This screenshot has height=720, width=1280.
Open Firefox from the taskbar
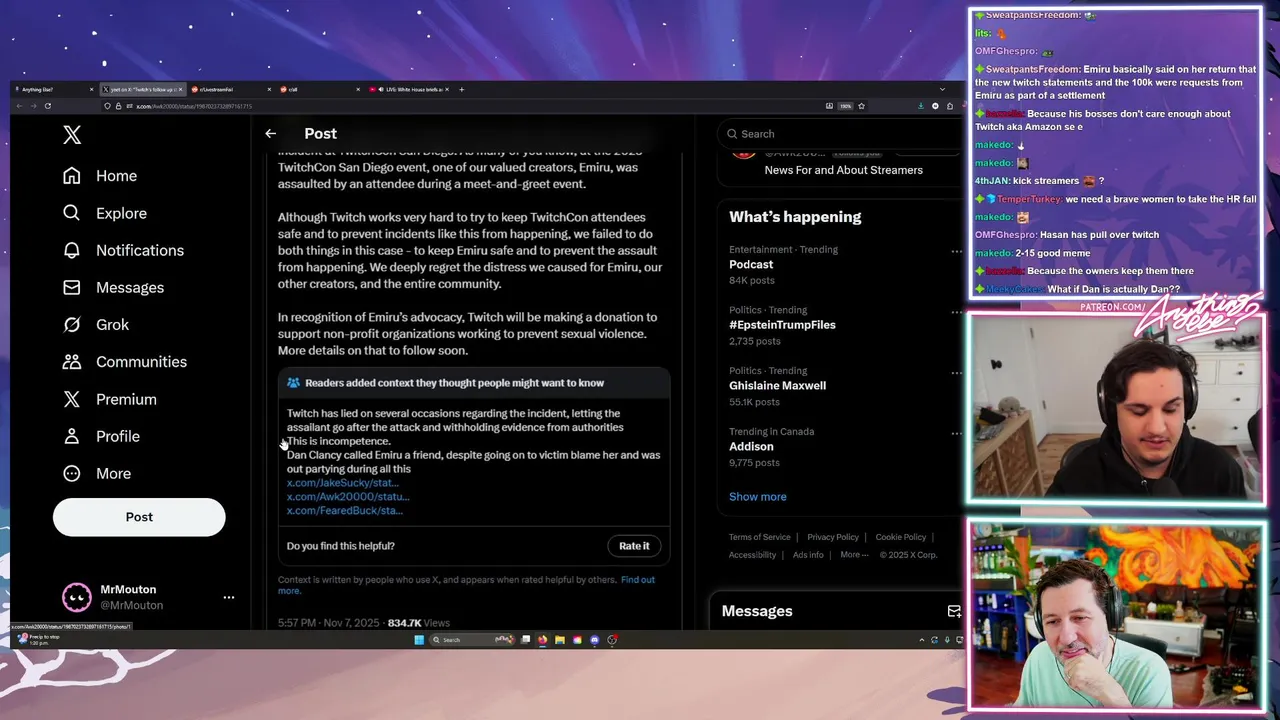point(543,640)
